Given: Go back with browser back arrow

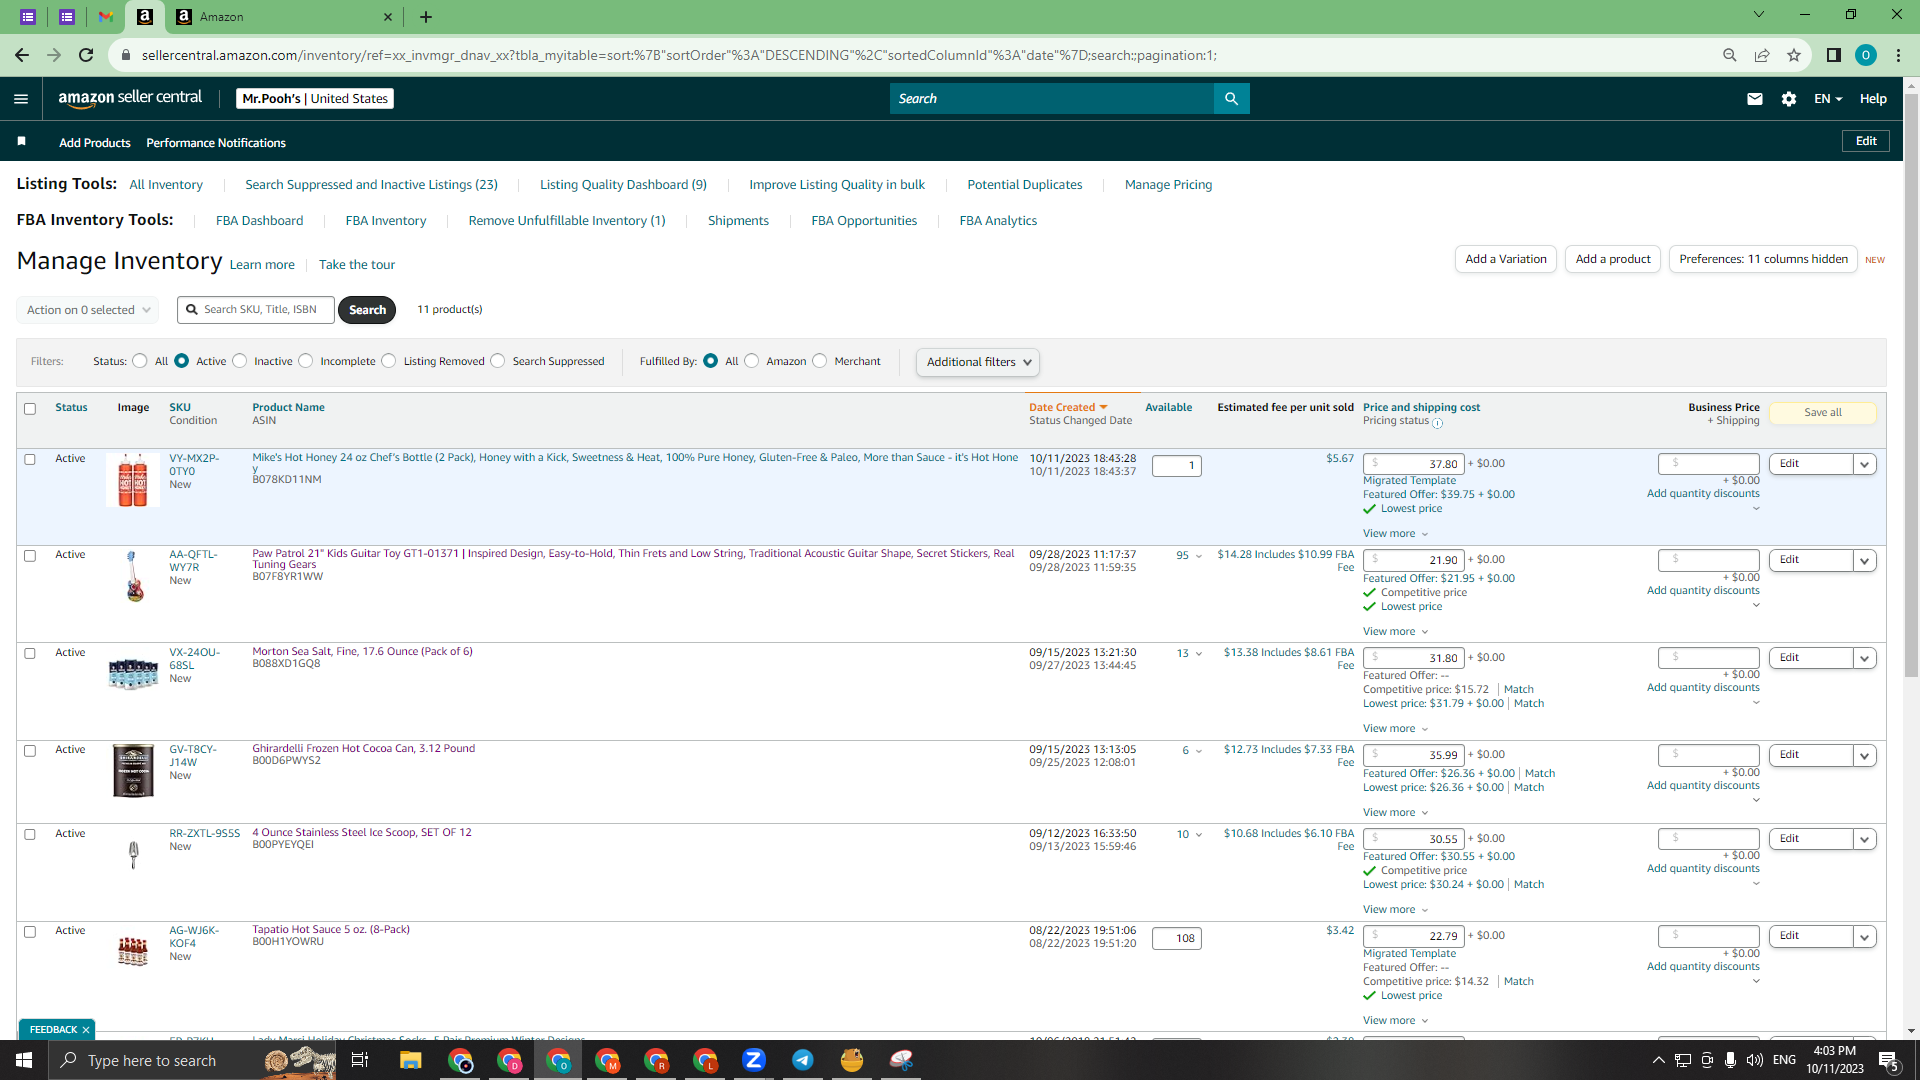Looking at the screenshot, I should tap(22, 55).
